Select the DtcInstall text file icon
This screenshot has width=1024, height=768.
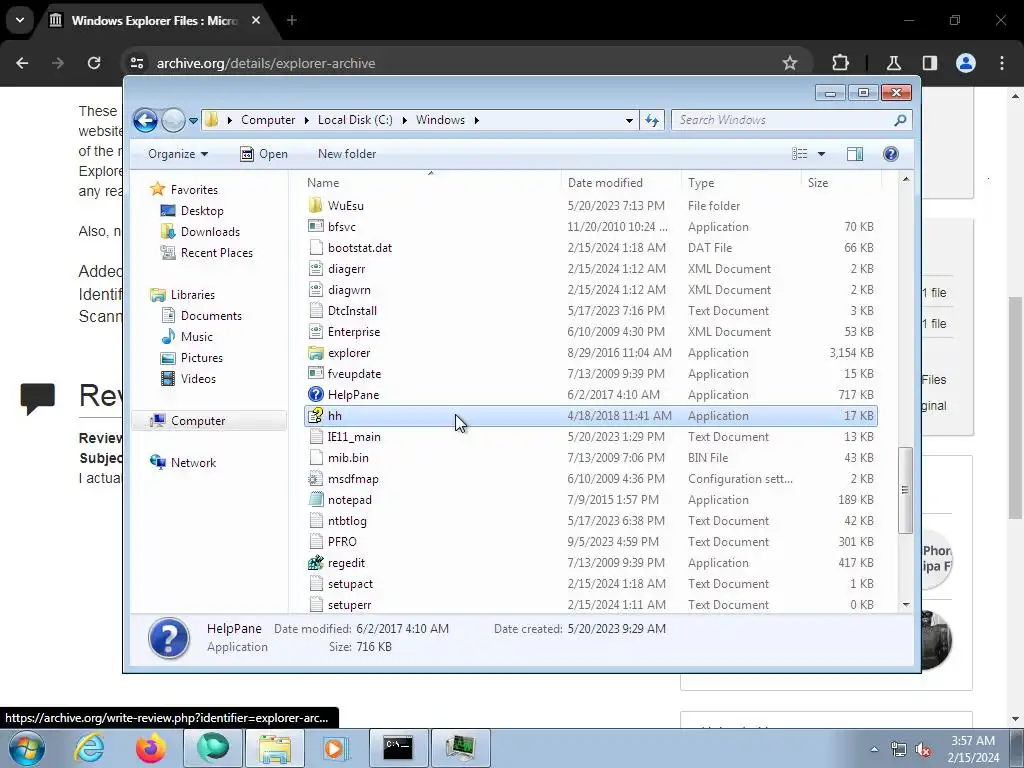pyautogui.click(x=315, y=311)
